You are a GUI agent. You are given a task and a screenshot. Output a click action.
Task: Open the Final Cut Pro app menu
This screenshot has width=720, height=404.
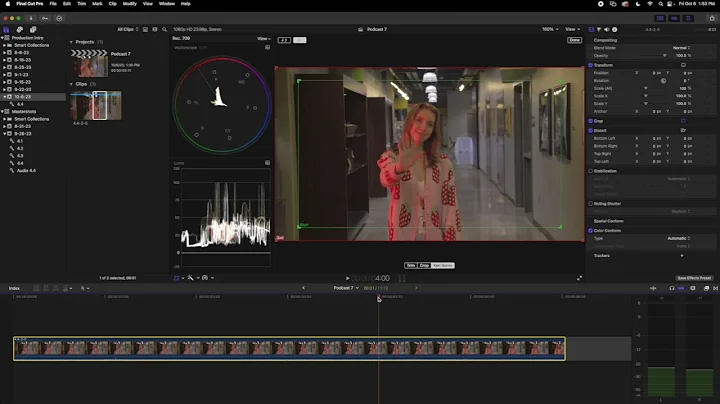click(30, 4)
